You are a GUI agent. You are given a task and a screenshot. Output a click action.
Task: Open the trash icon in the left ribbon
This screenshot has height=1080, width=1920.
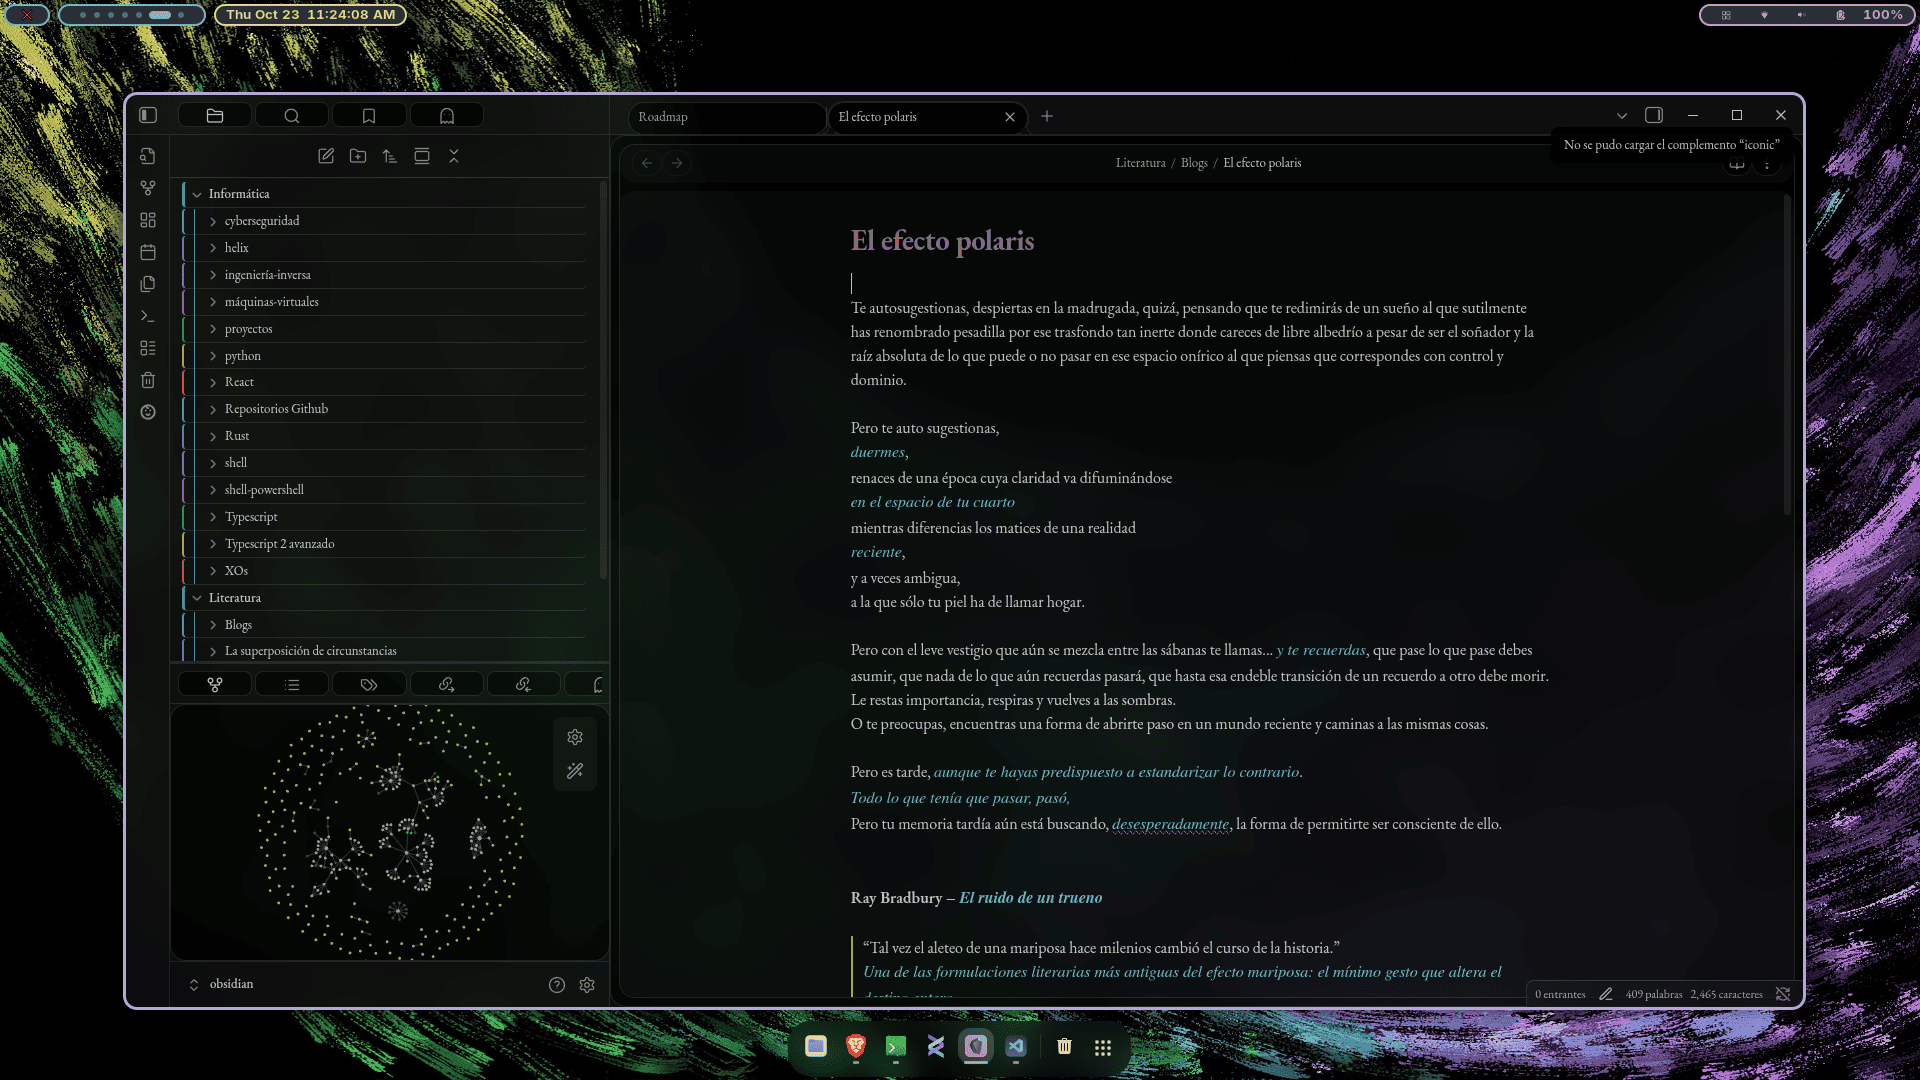coord(148,380)
